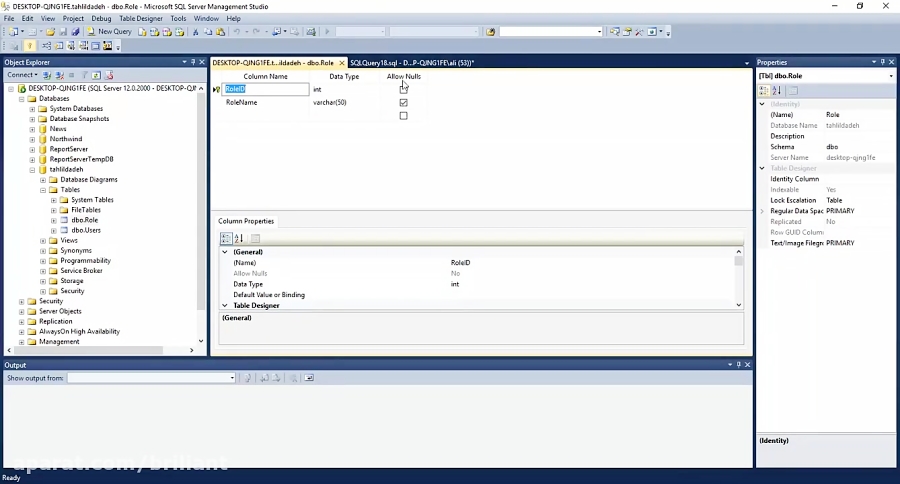This screenshot has width=900, height=484.
Task: Open the [Tbl] dbo.Role properties dropdown
Action: click(891, 76)
